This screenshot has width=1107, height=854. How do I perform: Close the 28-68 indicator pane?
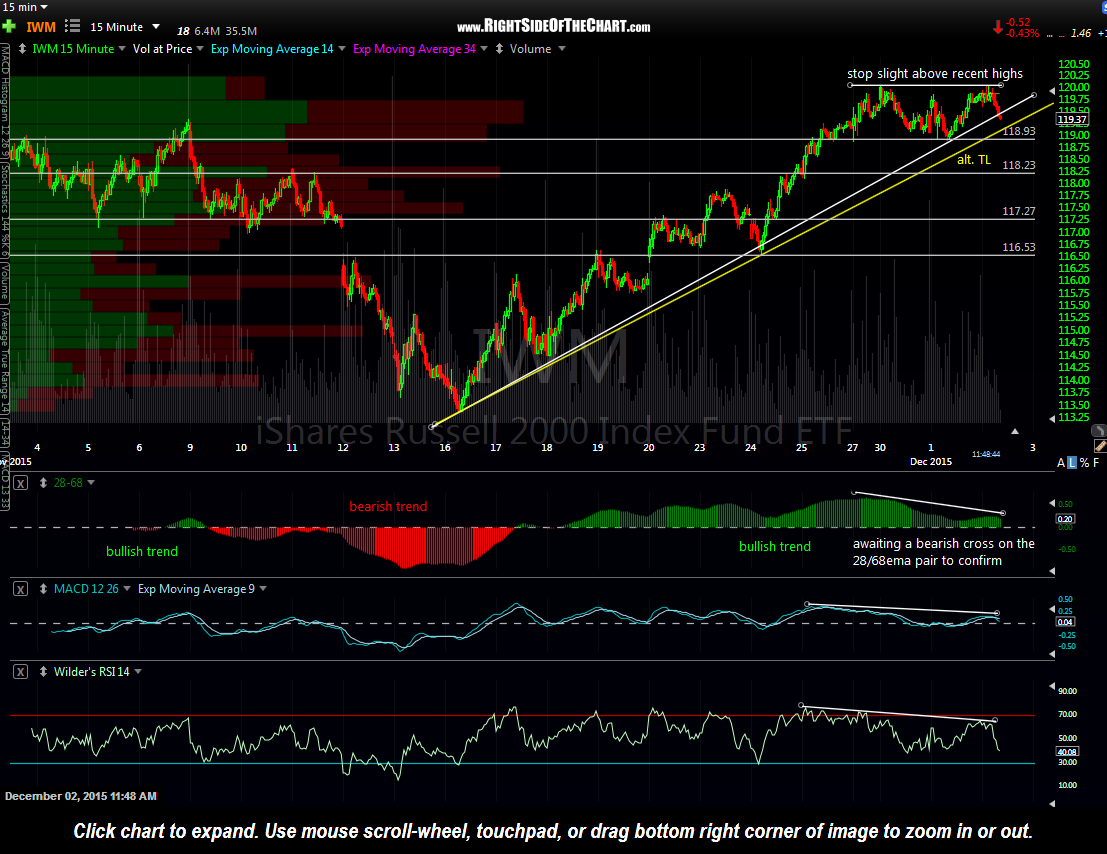(20, 483)
